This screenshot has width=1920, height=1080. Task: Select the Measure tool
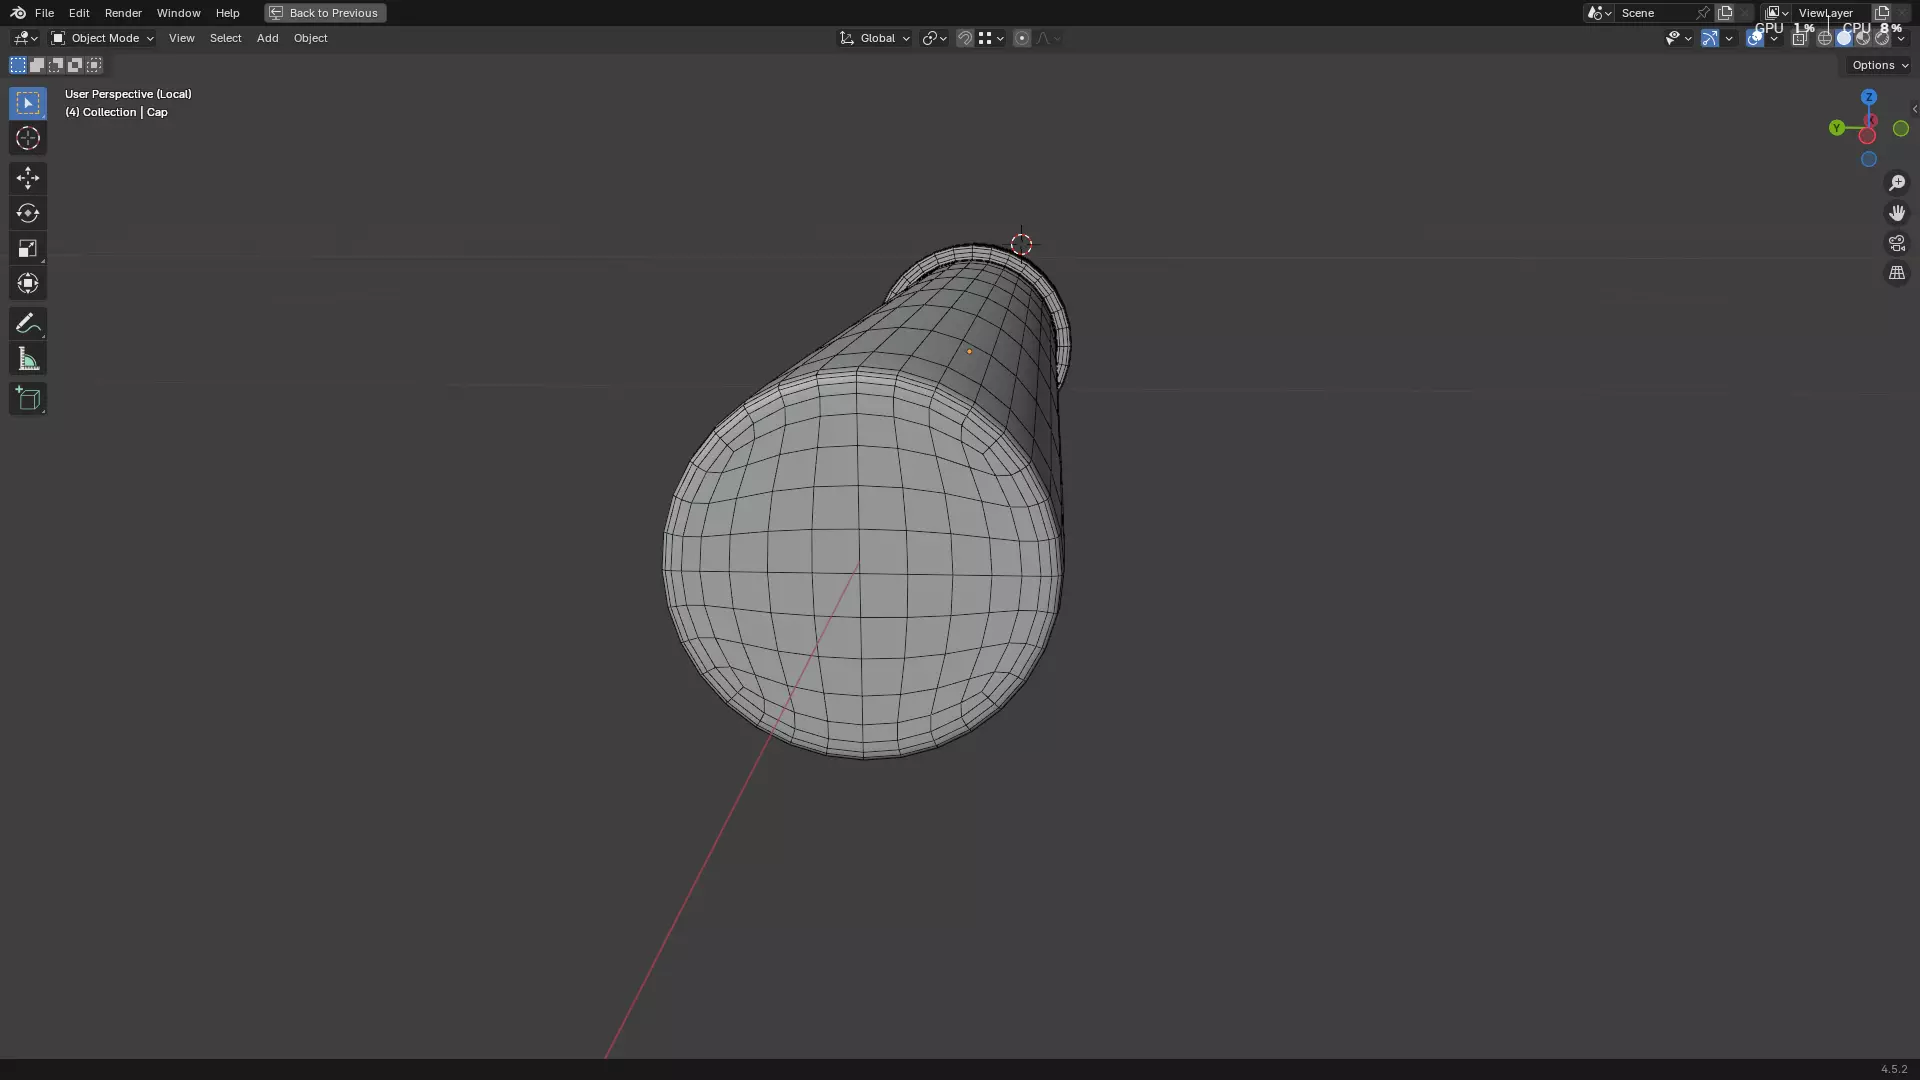pos(28,359)
